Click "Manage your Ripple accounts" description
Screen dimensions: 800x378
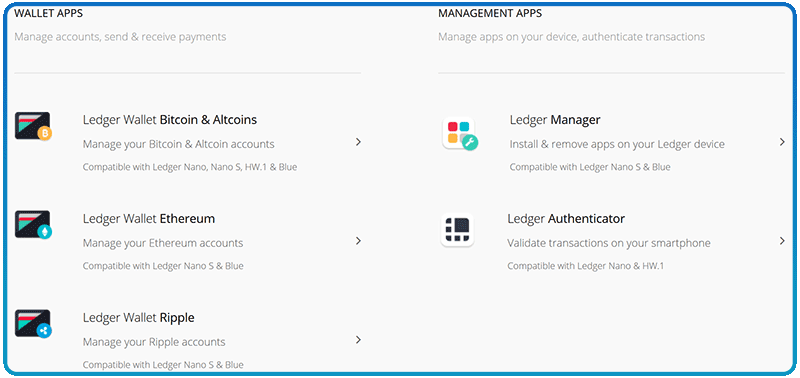(x=154, y=342)
